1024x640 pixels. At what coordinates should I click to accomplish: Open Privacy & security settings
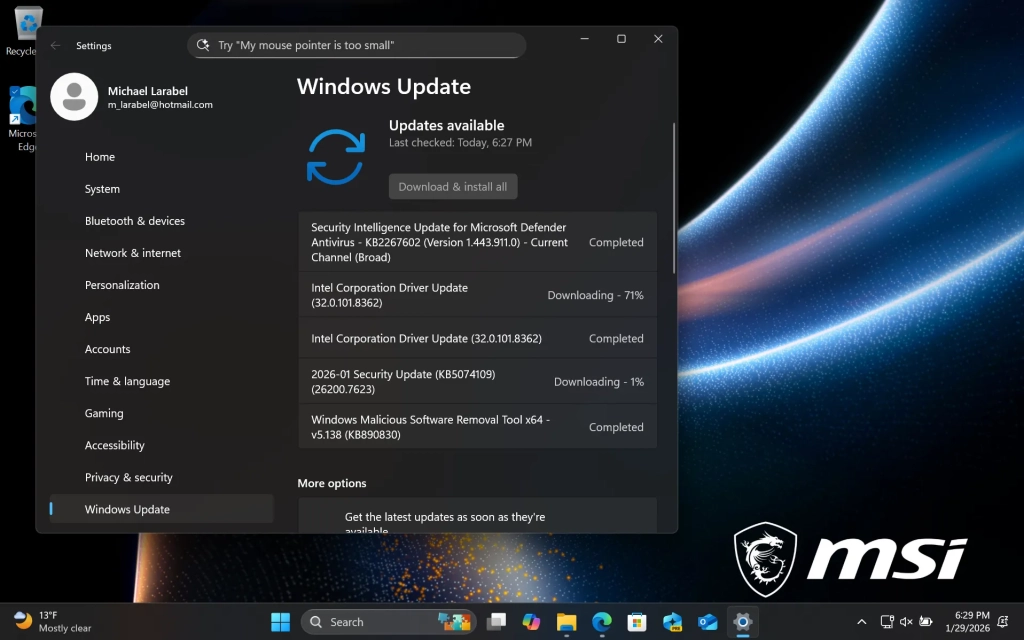[129, 477]
